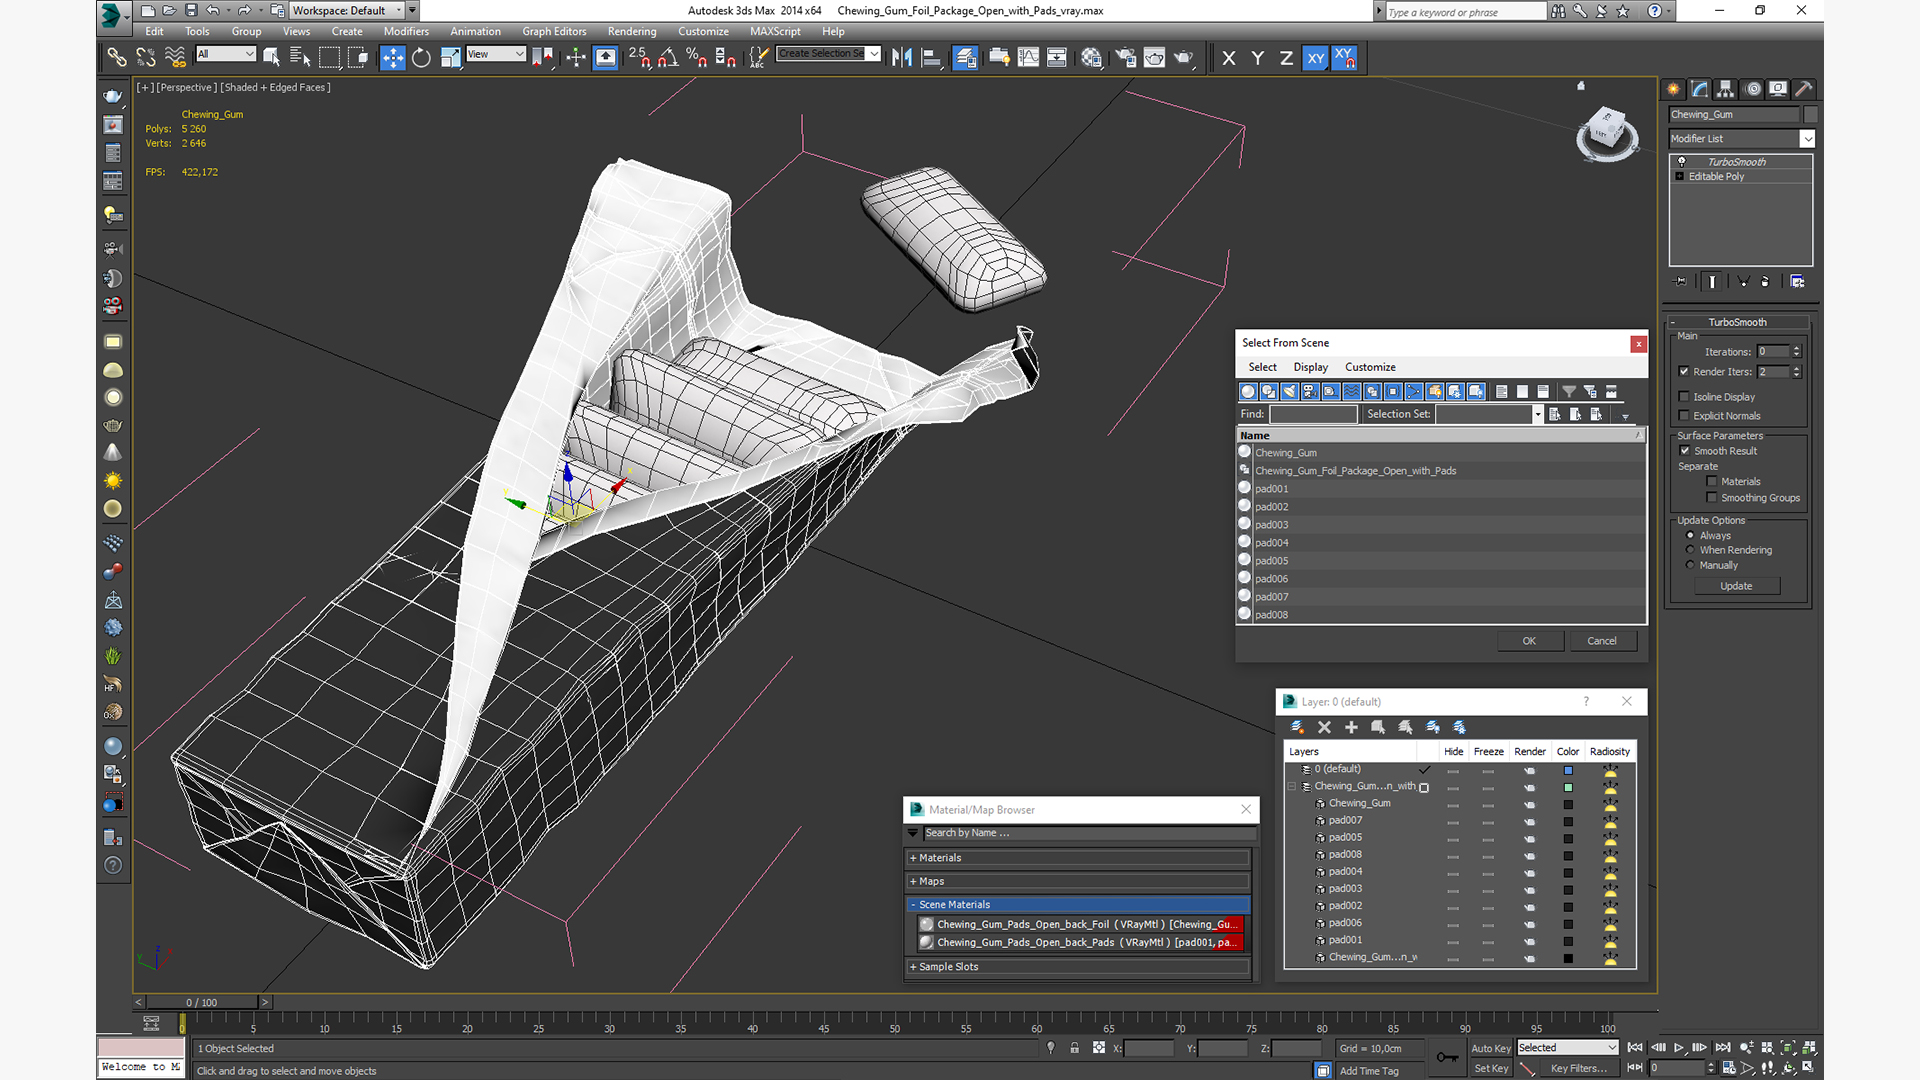Select the When Rendering radio option
The image size is (1920, 1080).
[1691, 550]
